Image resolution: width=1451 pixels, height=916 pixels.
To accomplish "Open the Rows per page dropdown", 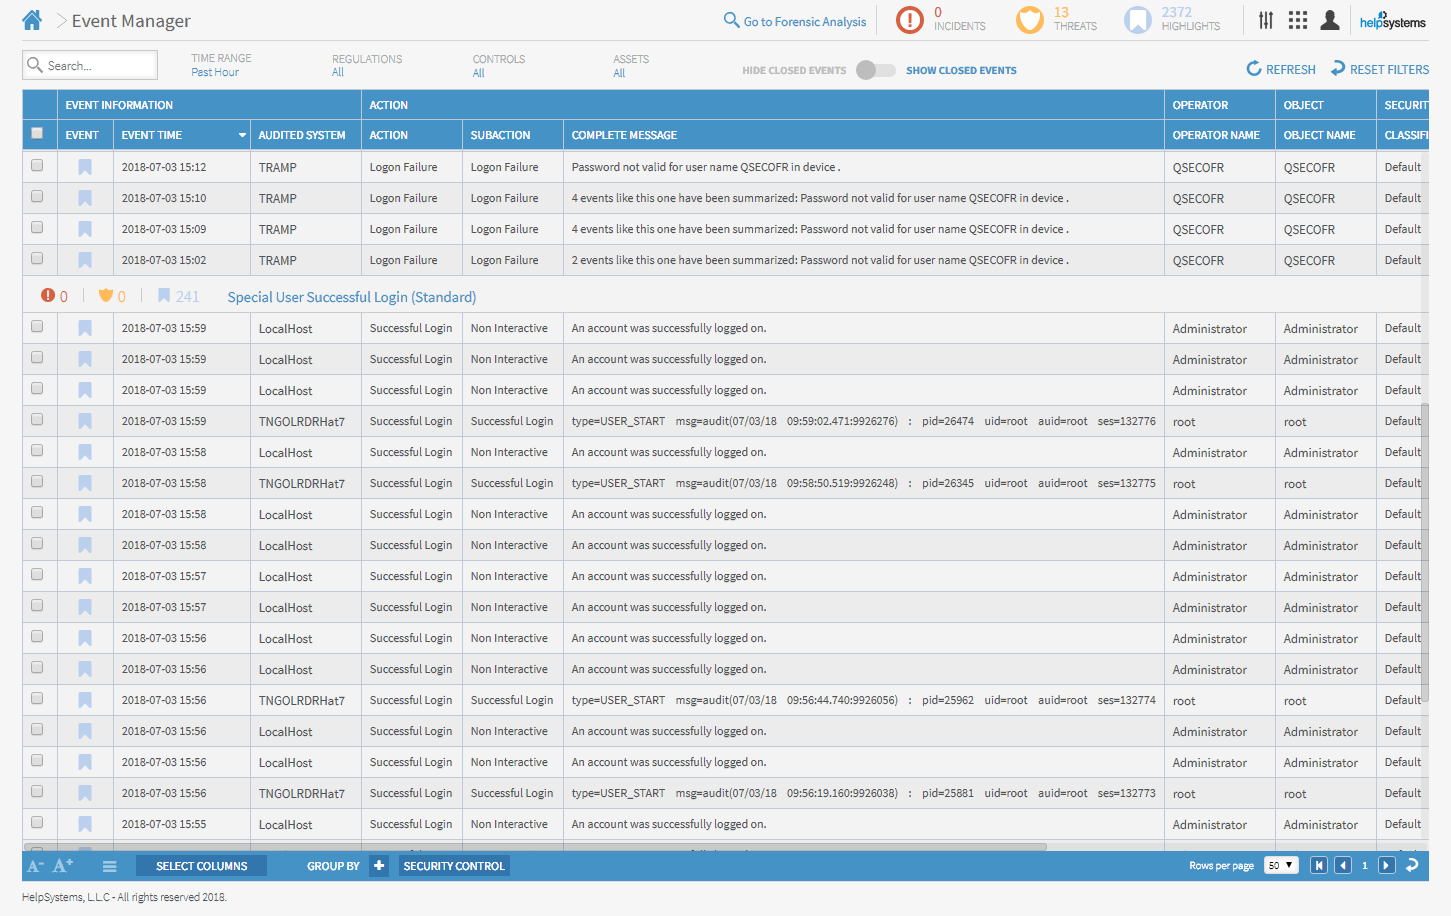I will coord(1281,866).
